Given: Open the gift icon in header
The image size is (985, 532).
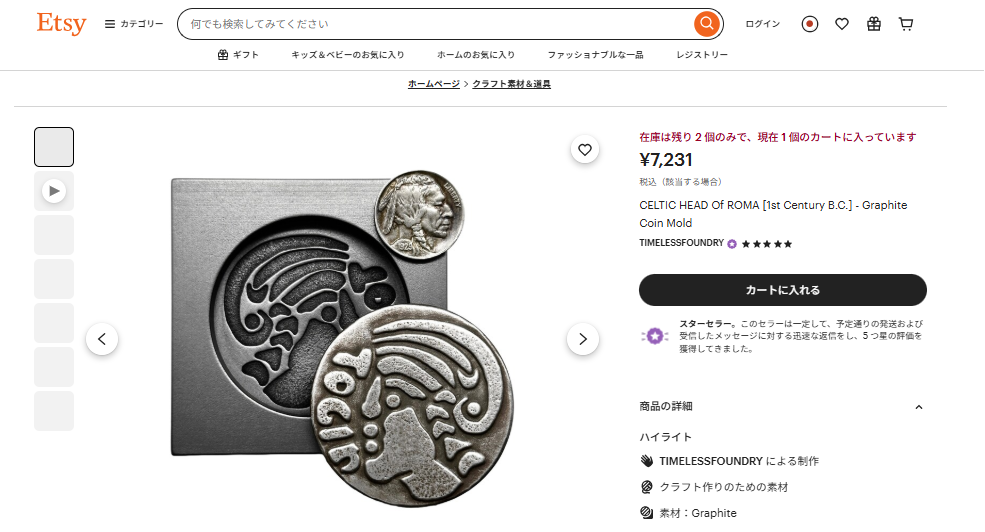Looking at the screenshot, I should [874, 24].
